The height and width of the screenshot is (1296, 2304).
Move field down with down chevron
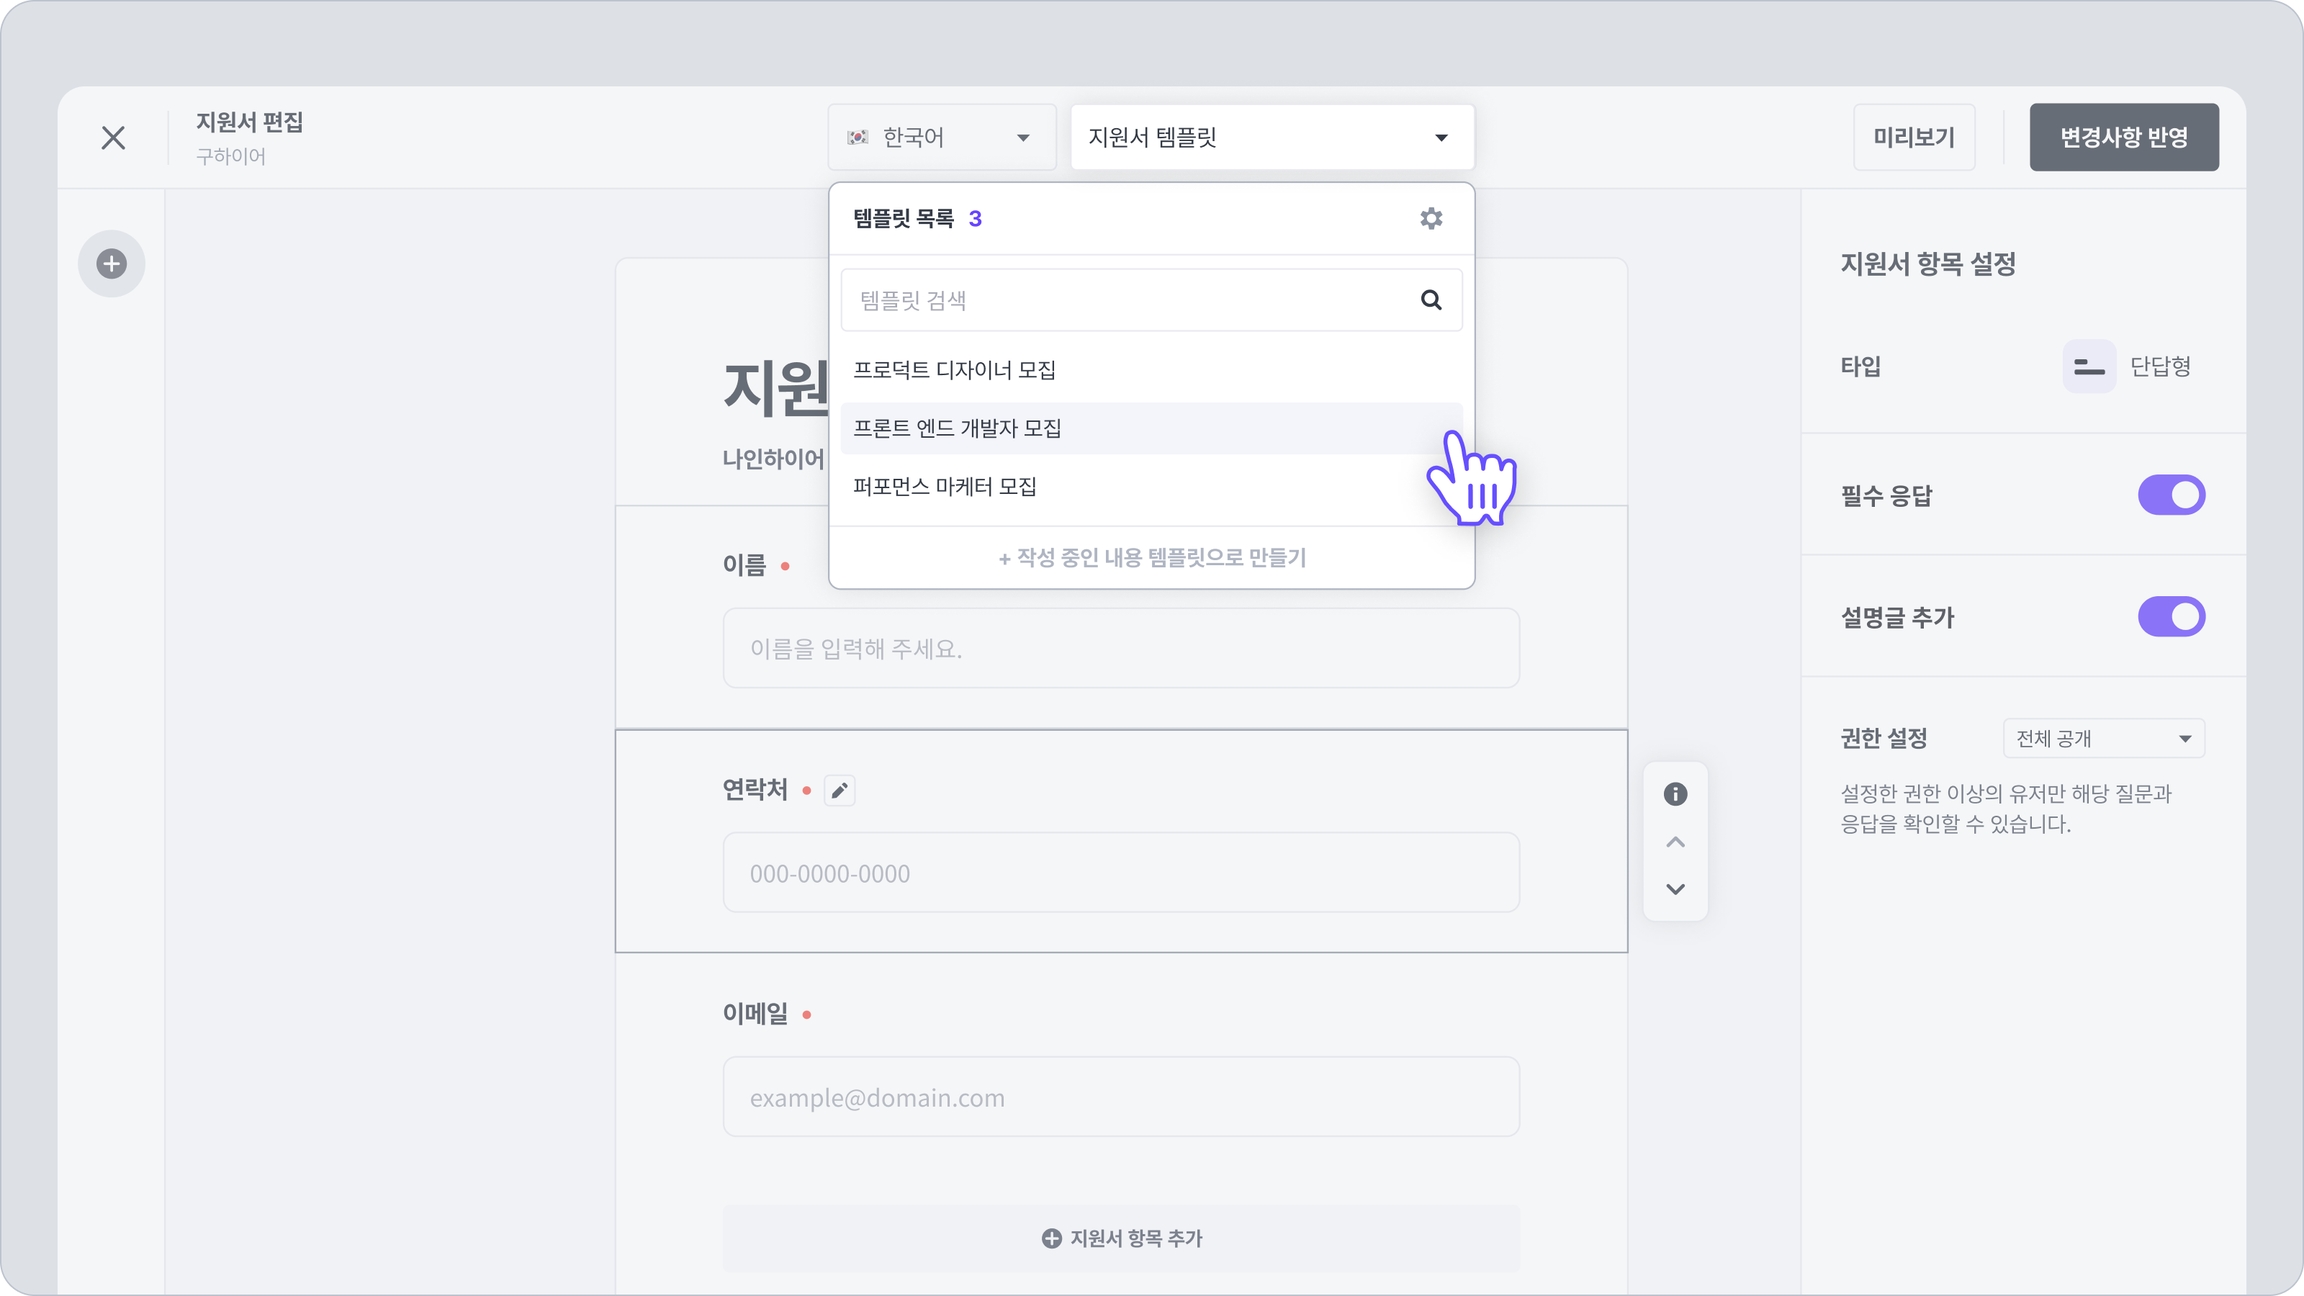tap(1675, 889)
